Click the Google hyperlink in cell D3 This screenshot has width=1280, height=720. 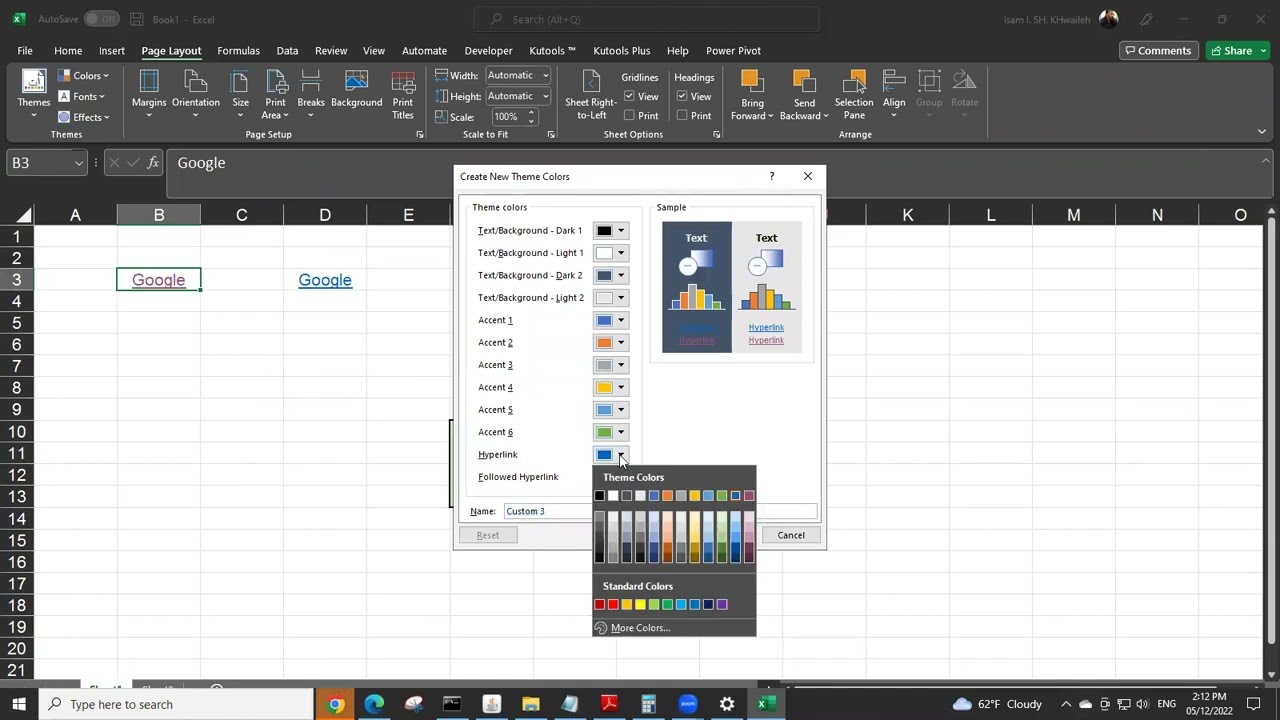point(325,280)
